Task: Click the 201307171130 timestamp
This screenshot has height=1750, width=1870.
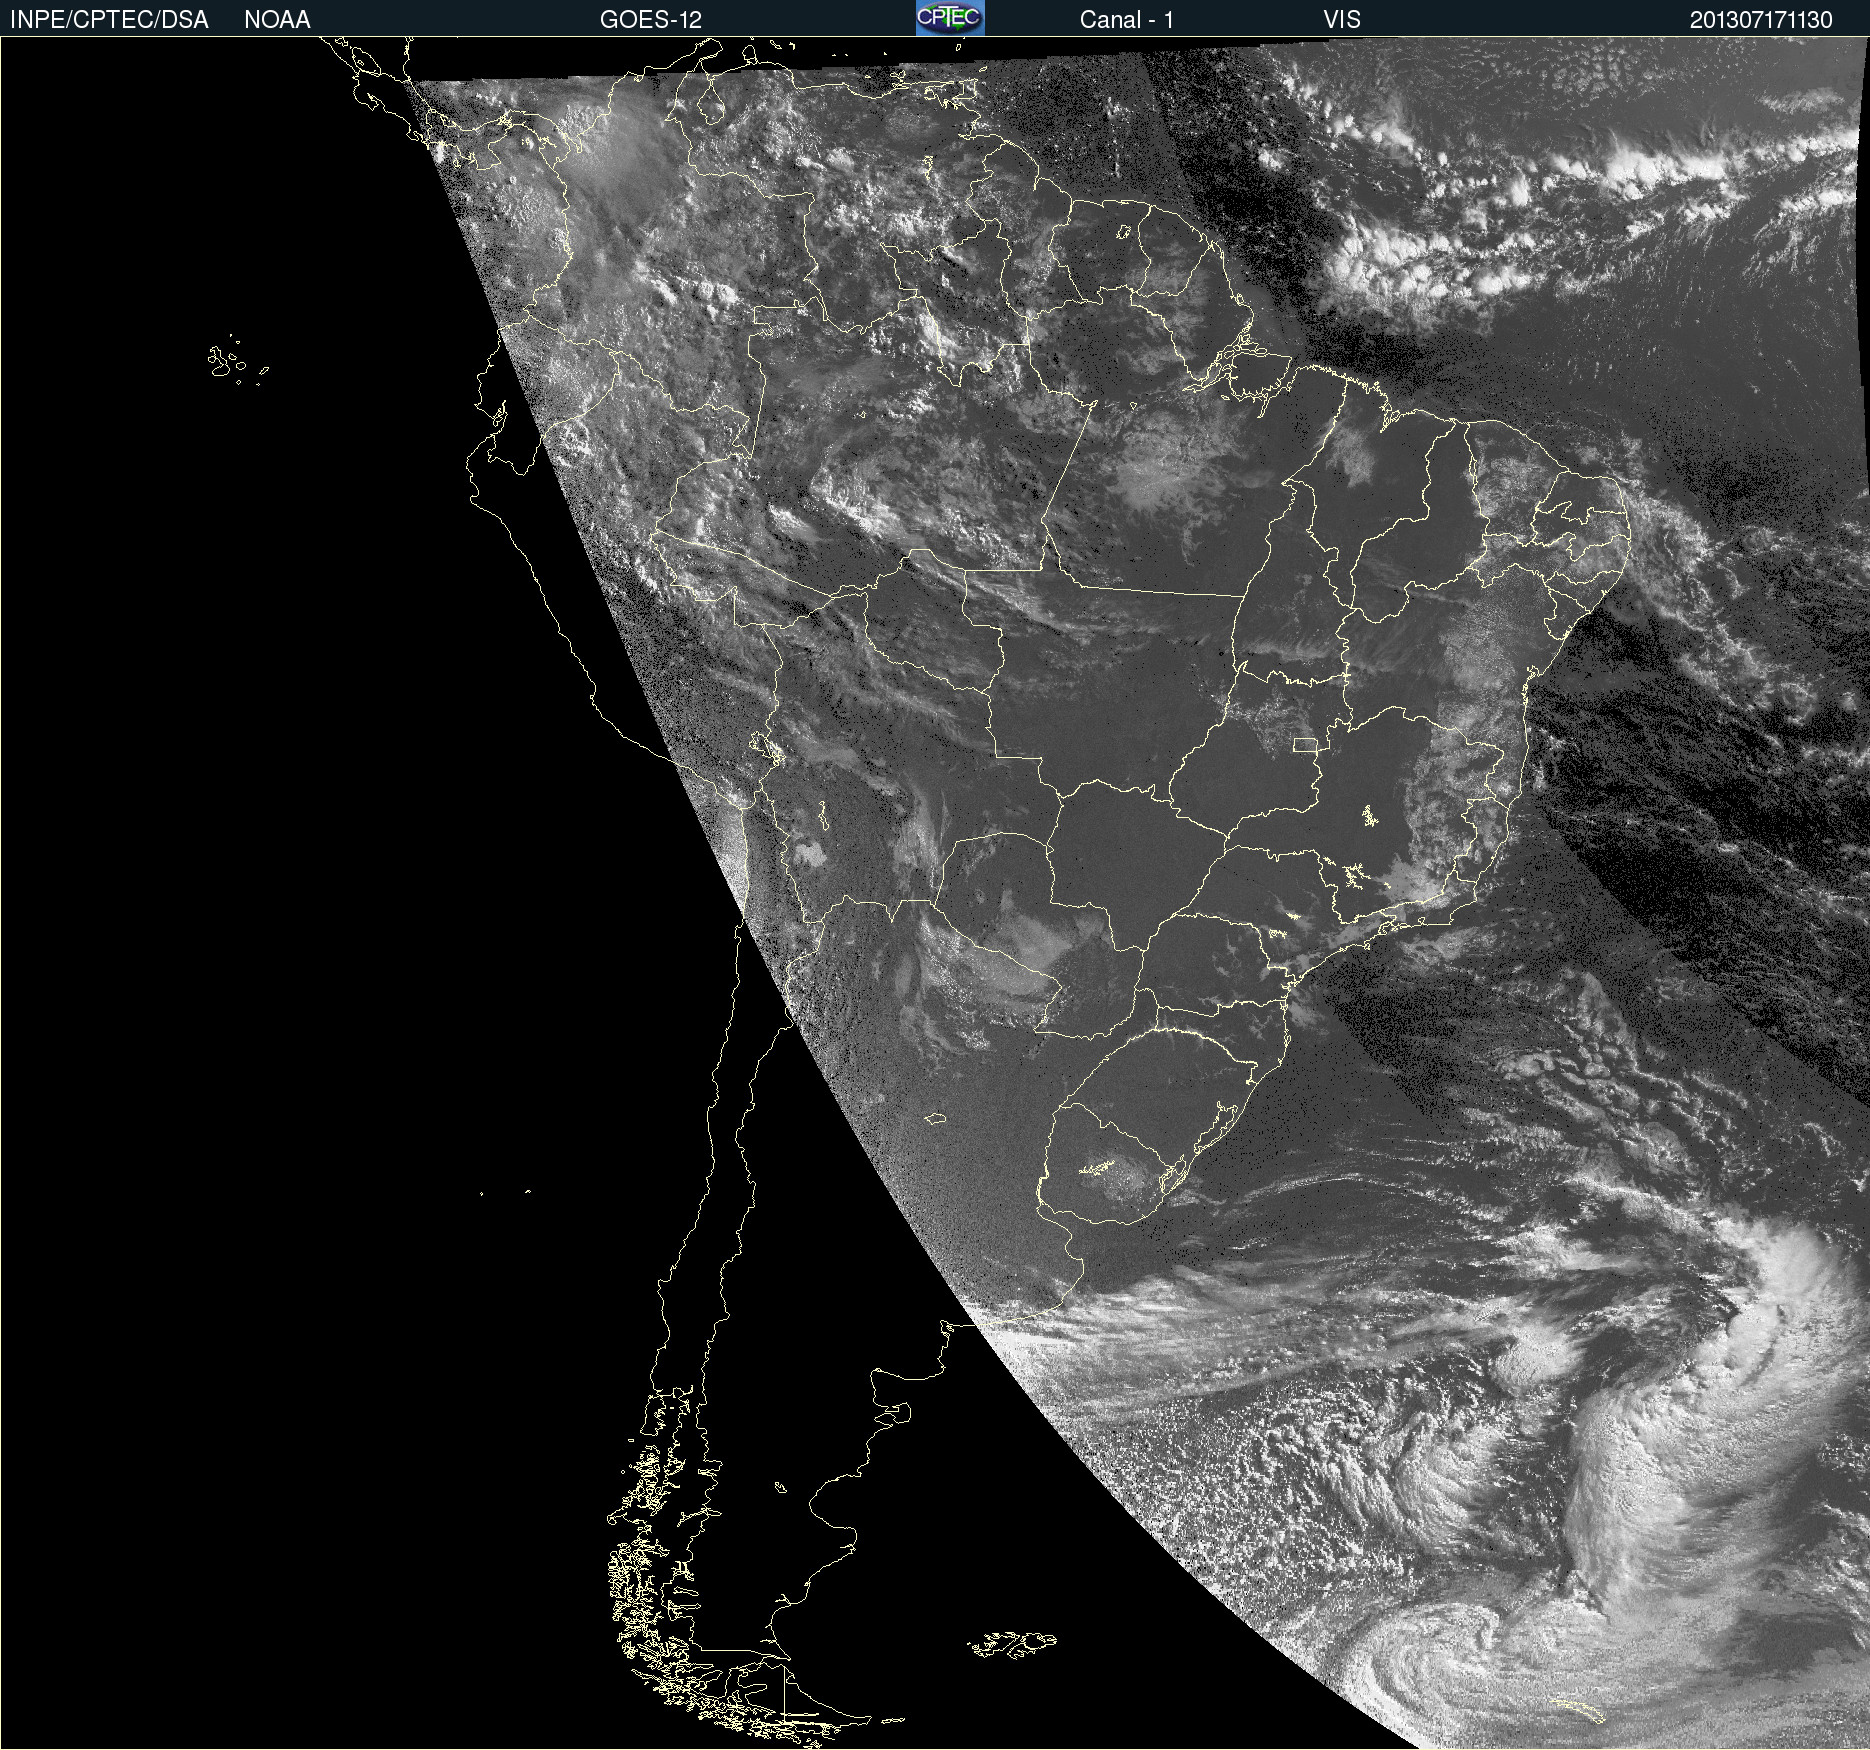Action: 1761,20
